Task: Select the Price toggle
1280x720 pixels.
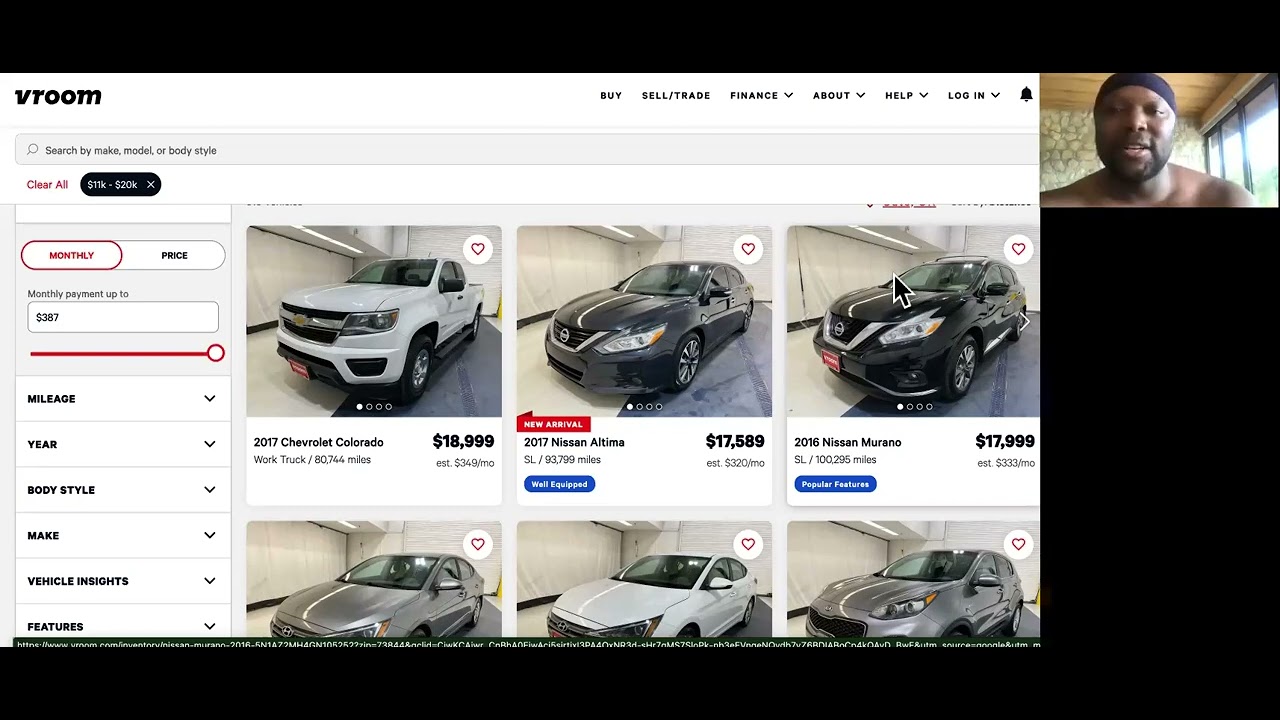Action: (x=174, y=255)
